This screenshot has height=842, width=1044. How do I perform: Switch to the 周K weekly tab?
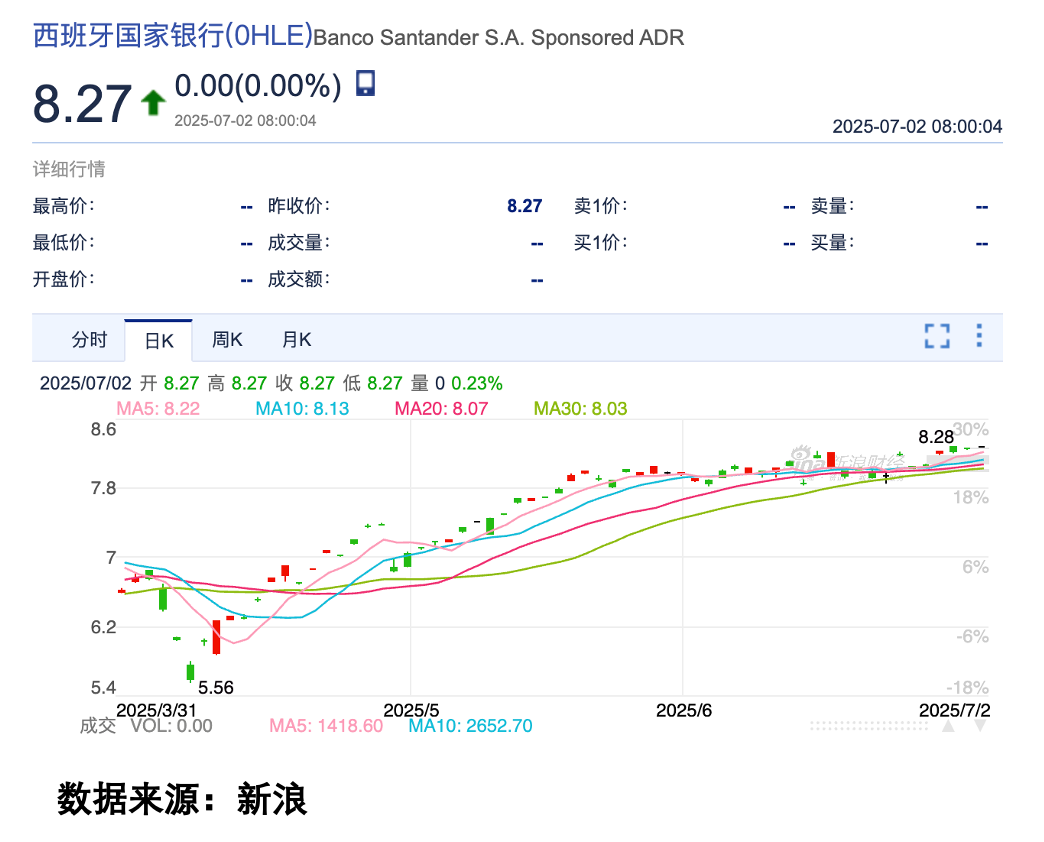227,340
